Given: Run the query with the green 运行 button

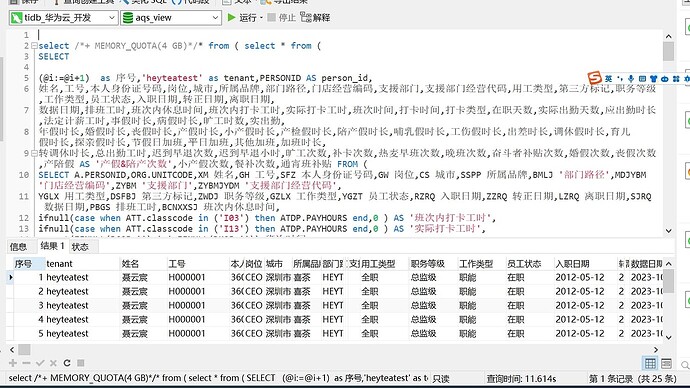Looking at the screenshot, I should pos(241,18).
